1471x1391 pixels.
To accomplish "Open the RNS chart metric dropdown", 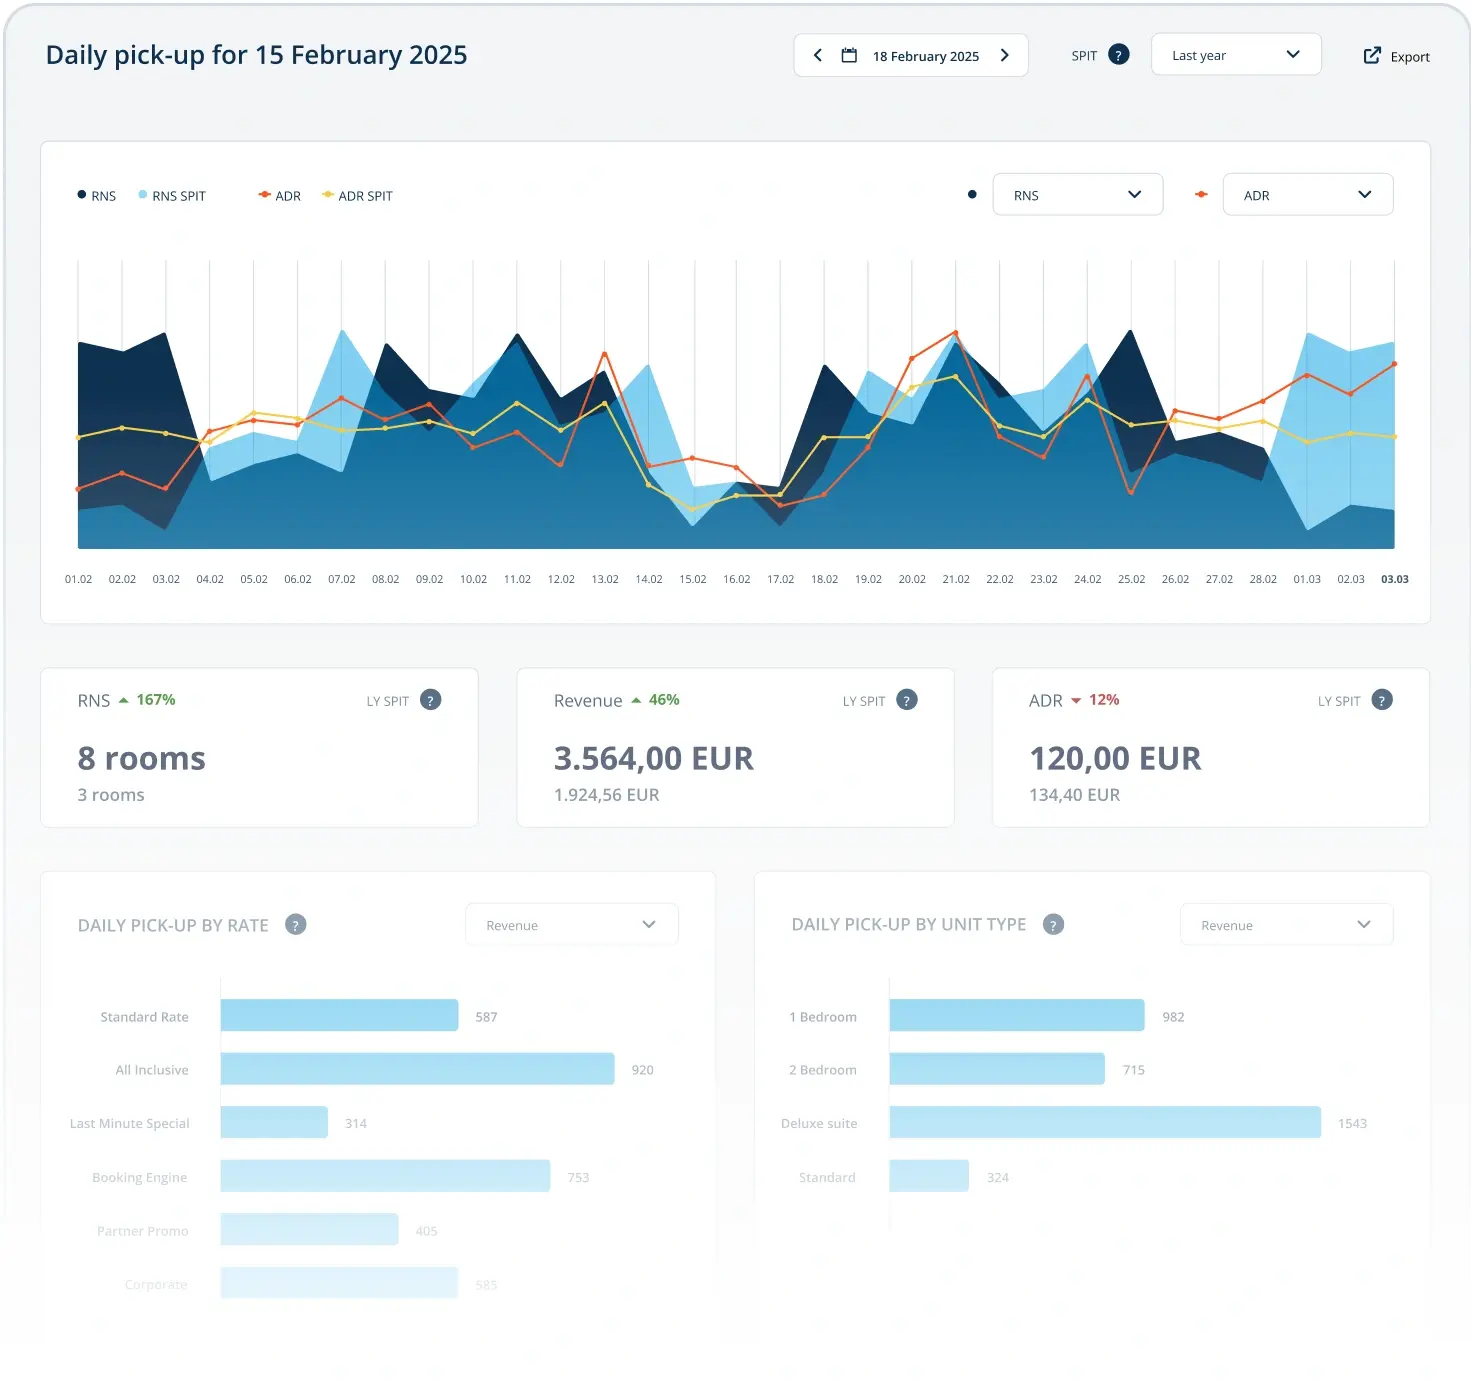I will click(1077, 195).
